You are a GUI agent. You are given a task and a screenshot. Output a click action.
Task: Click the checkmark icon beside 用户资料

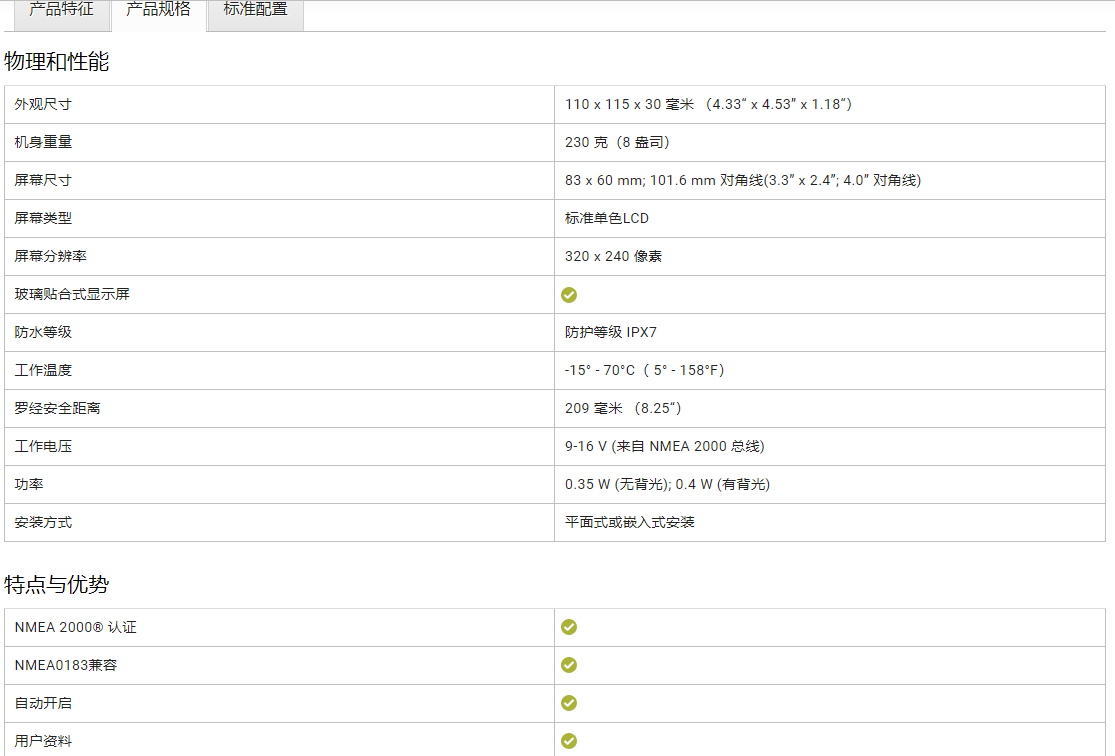coord(569,741)
